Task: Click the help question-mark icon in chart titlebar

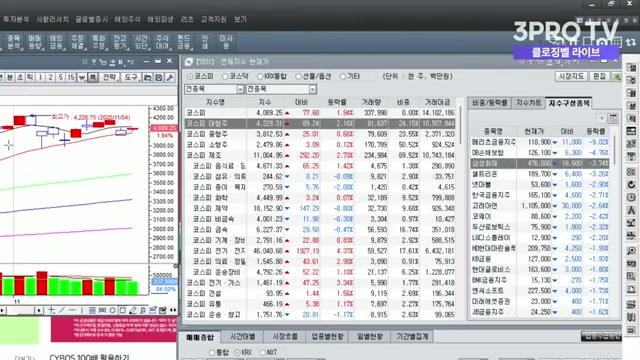Action: (x=93, y=62)
